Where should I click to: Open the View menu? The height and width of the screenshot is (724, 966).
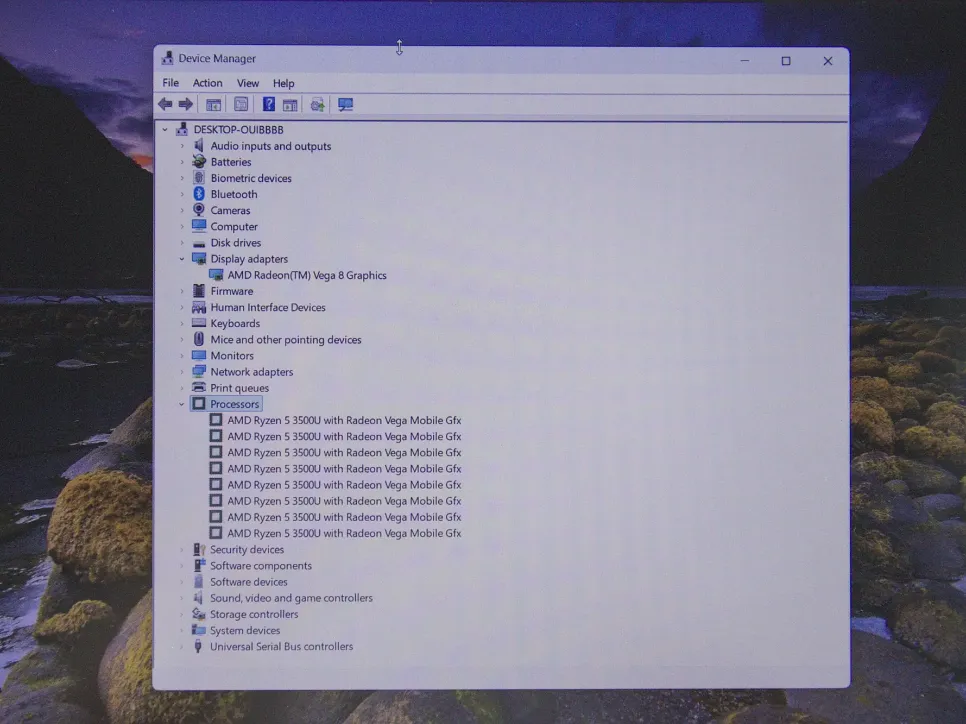pyautogui.click(x=248, y=83)
